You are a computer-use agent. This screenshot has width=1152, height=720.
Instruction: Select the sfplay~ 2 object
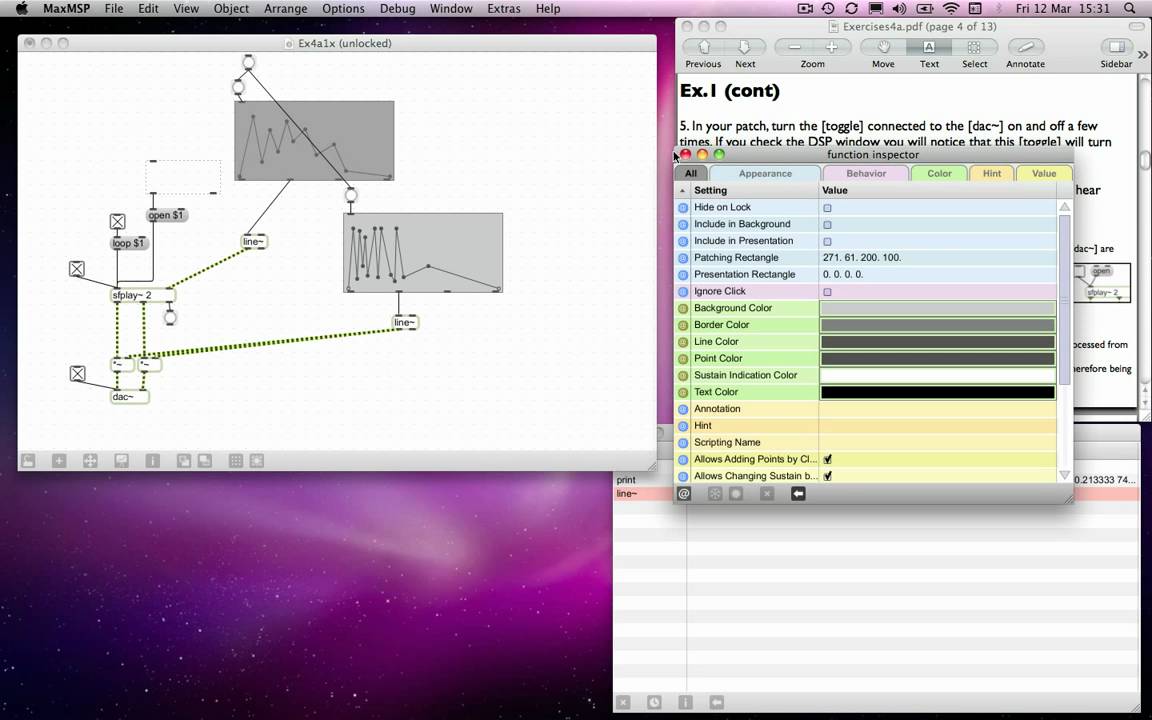pyautogui.click(x=143, y=295)
